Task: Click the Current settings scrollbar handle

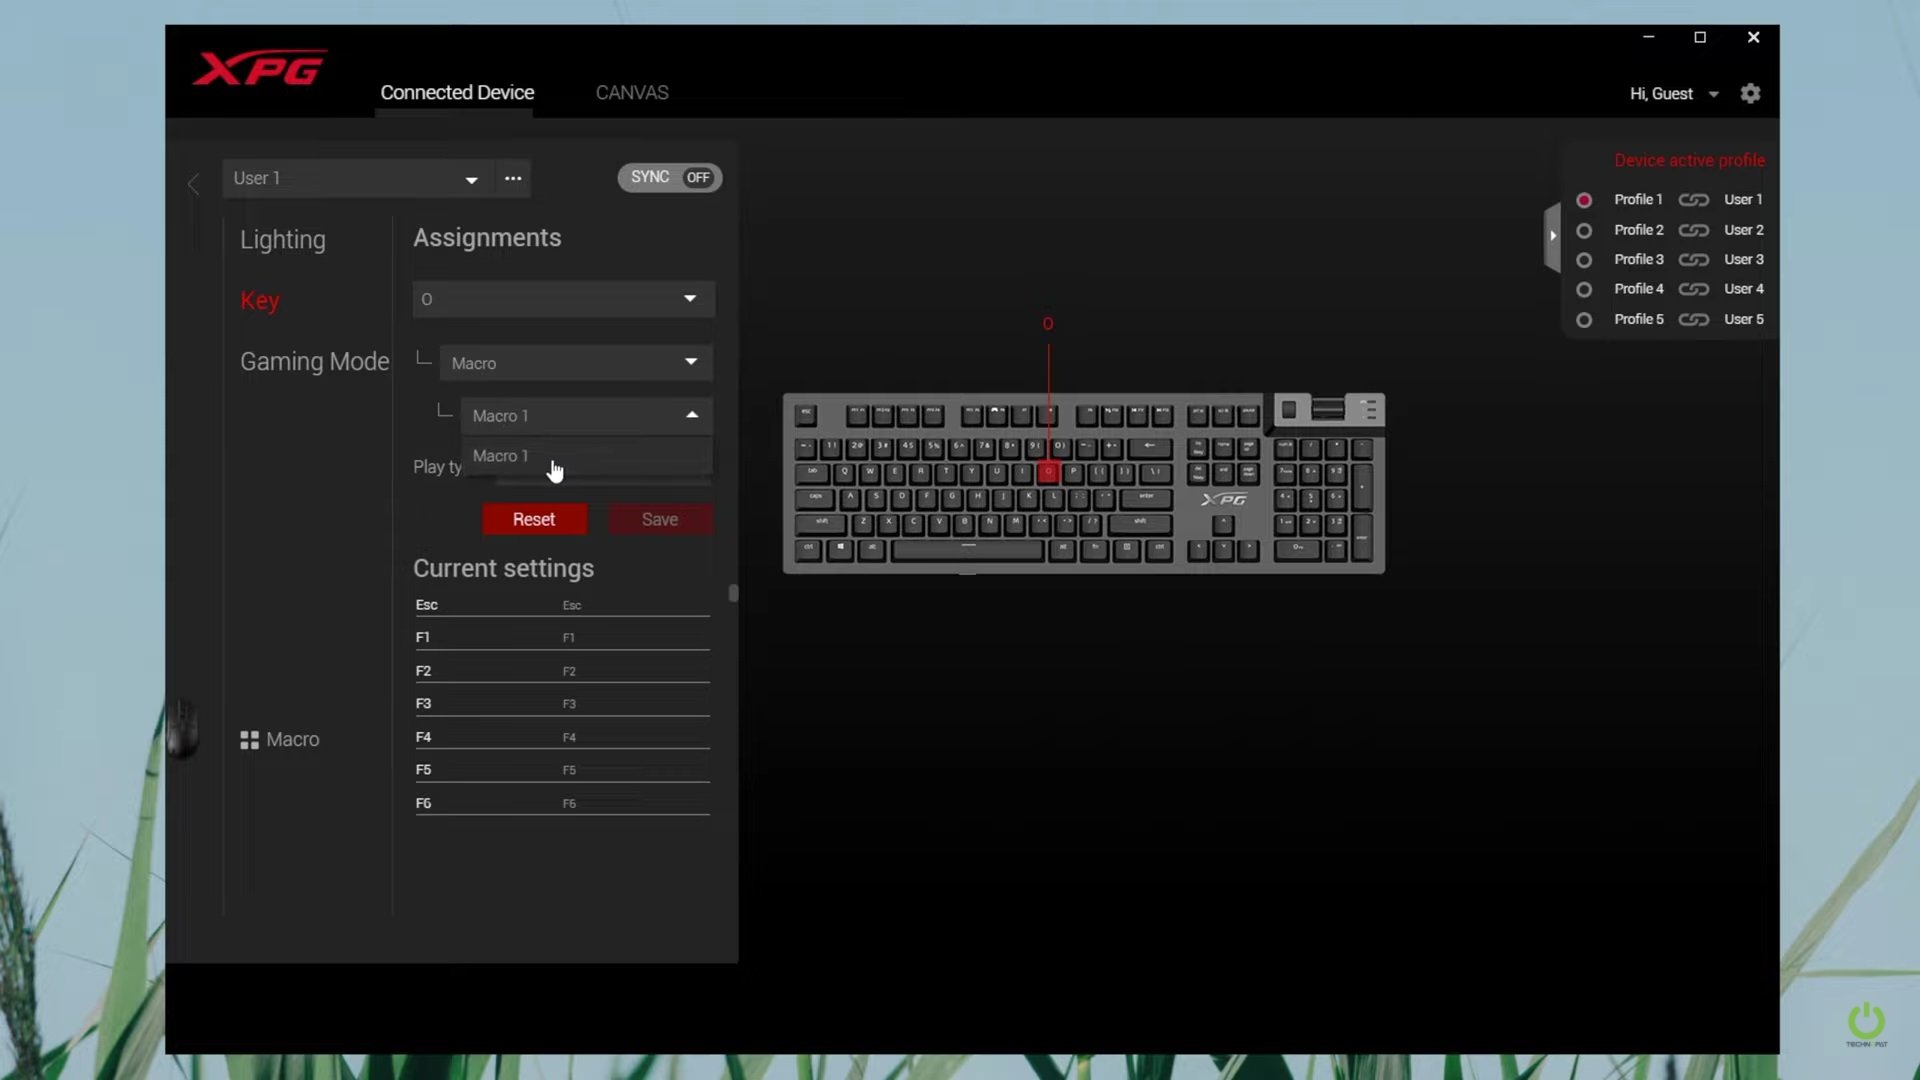Action: (733, 593)
